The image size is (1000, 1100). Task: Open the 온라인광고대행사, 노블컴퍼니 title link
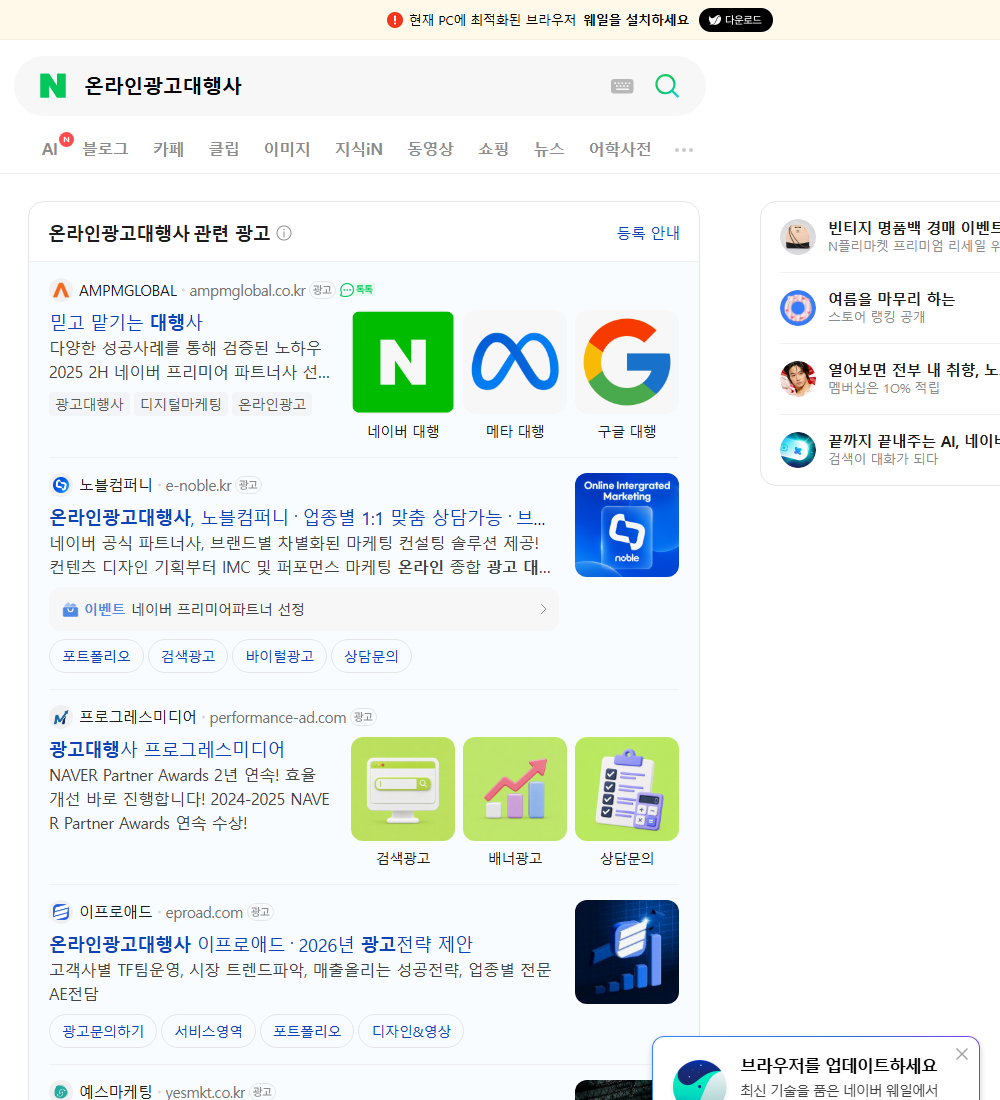coord(297,518)
